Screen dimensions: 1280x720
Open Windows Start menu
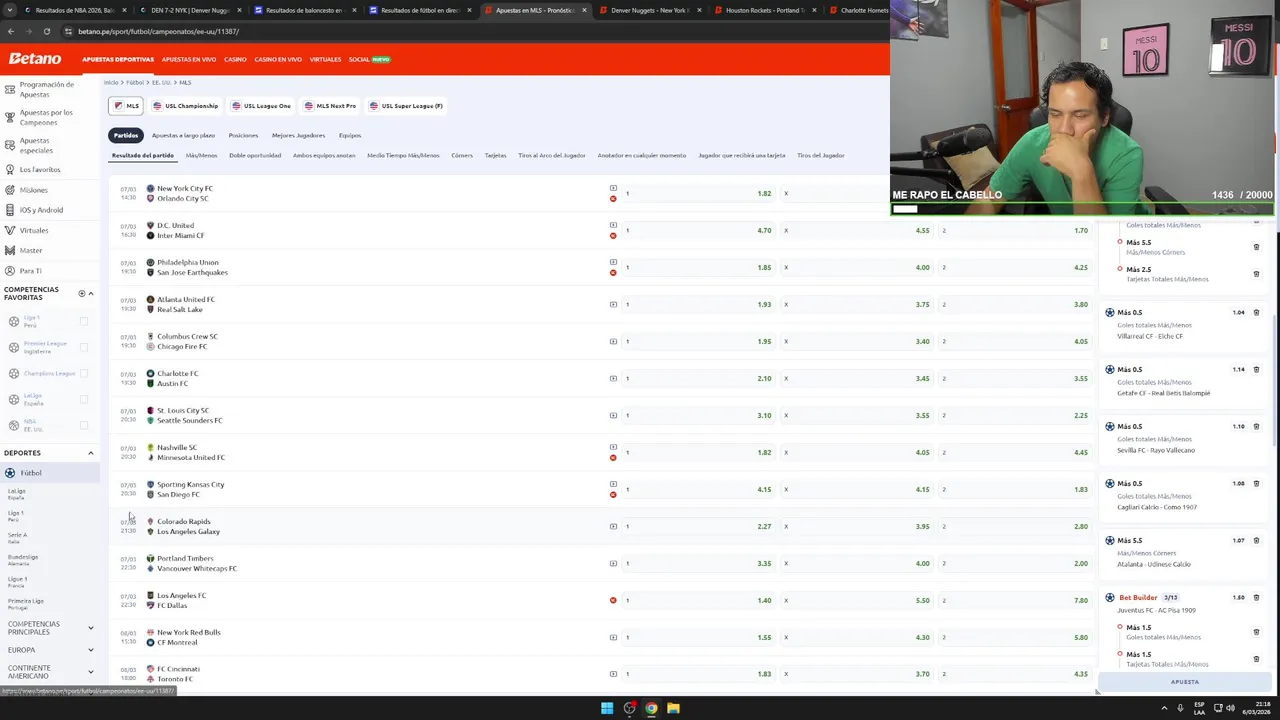click(606, 708)
